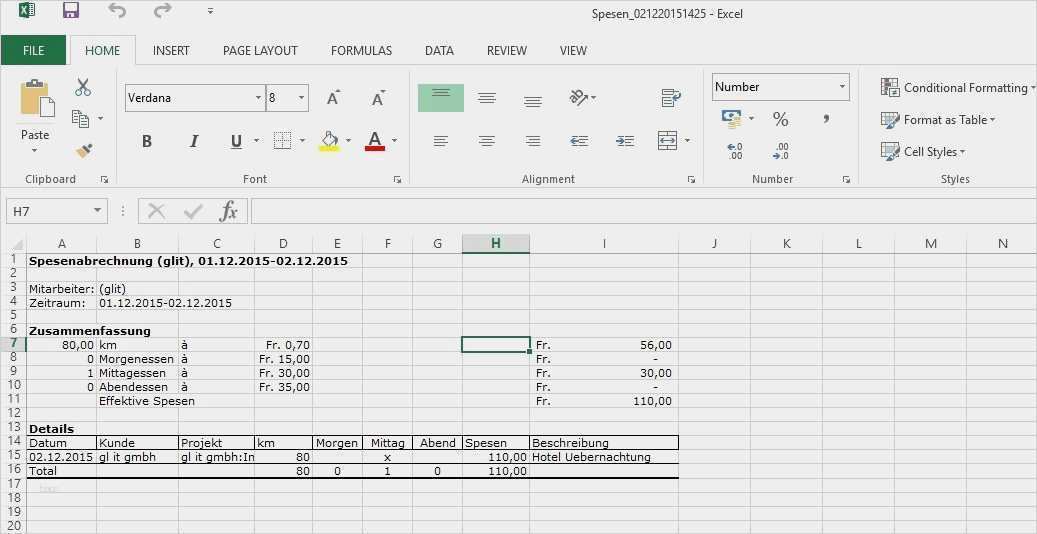Image resolution: width=1037 pixels, height=534 pixels.
Task: Redo the last undone action
Action: click(162, 11)
